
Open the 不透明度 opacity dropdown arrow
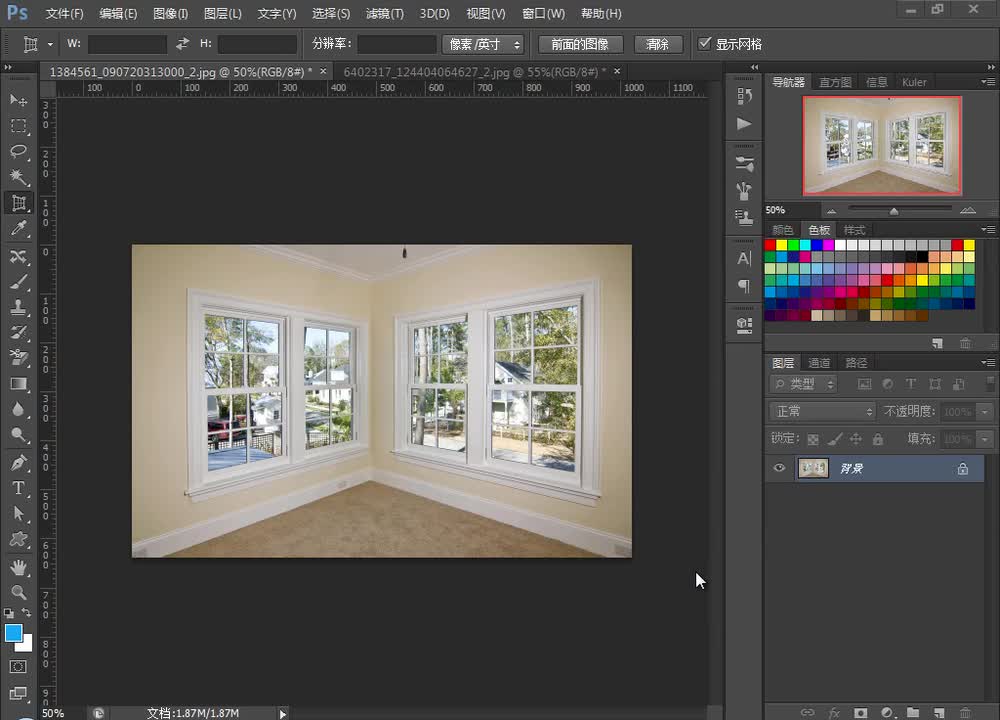985,412
